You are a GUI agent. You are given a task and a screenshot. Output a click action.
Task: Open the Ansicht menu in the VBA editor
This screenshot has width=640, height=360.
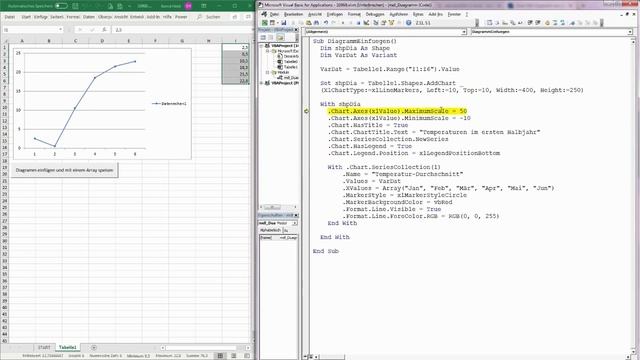click(x=315, y=14)
